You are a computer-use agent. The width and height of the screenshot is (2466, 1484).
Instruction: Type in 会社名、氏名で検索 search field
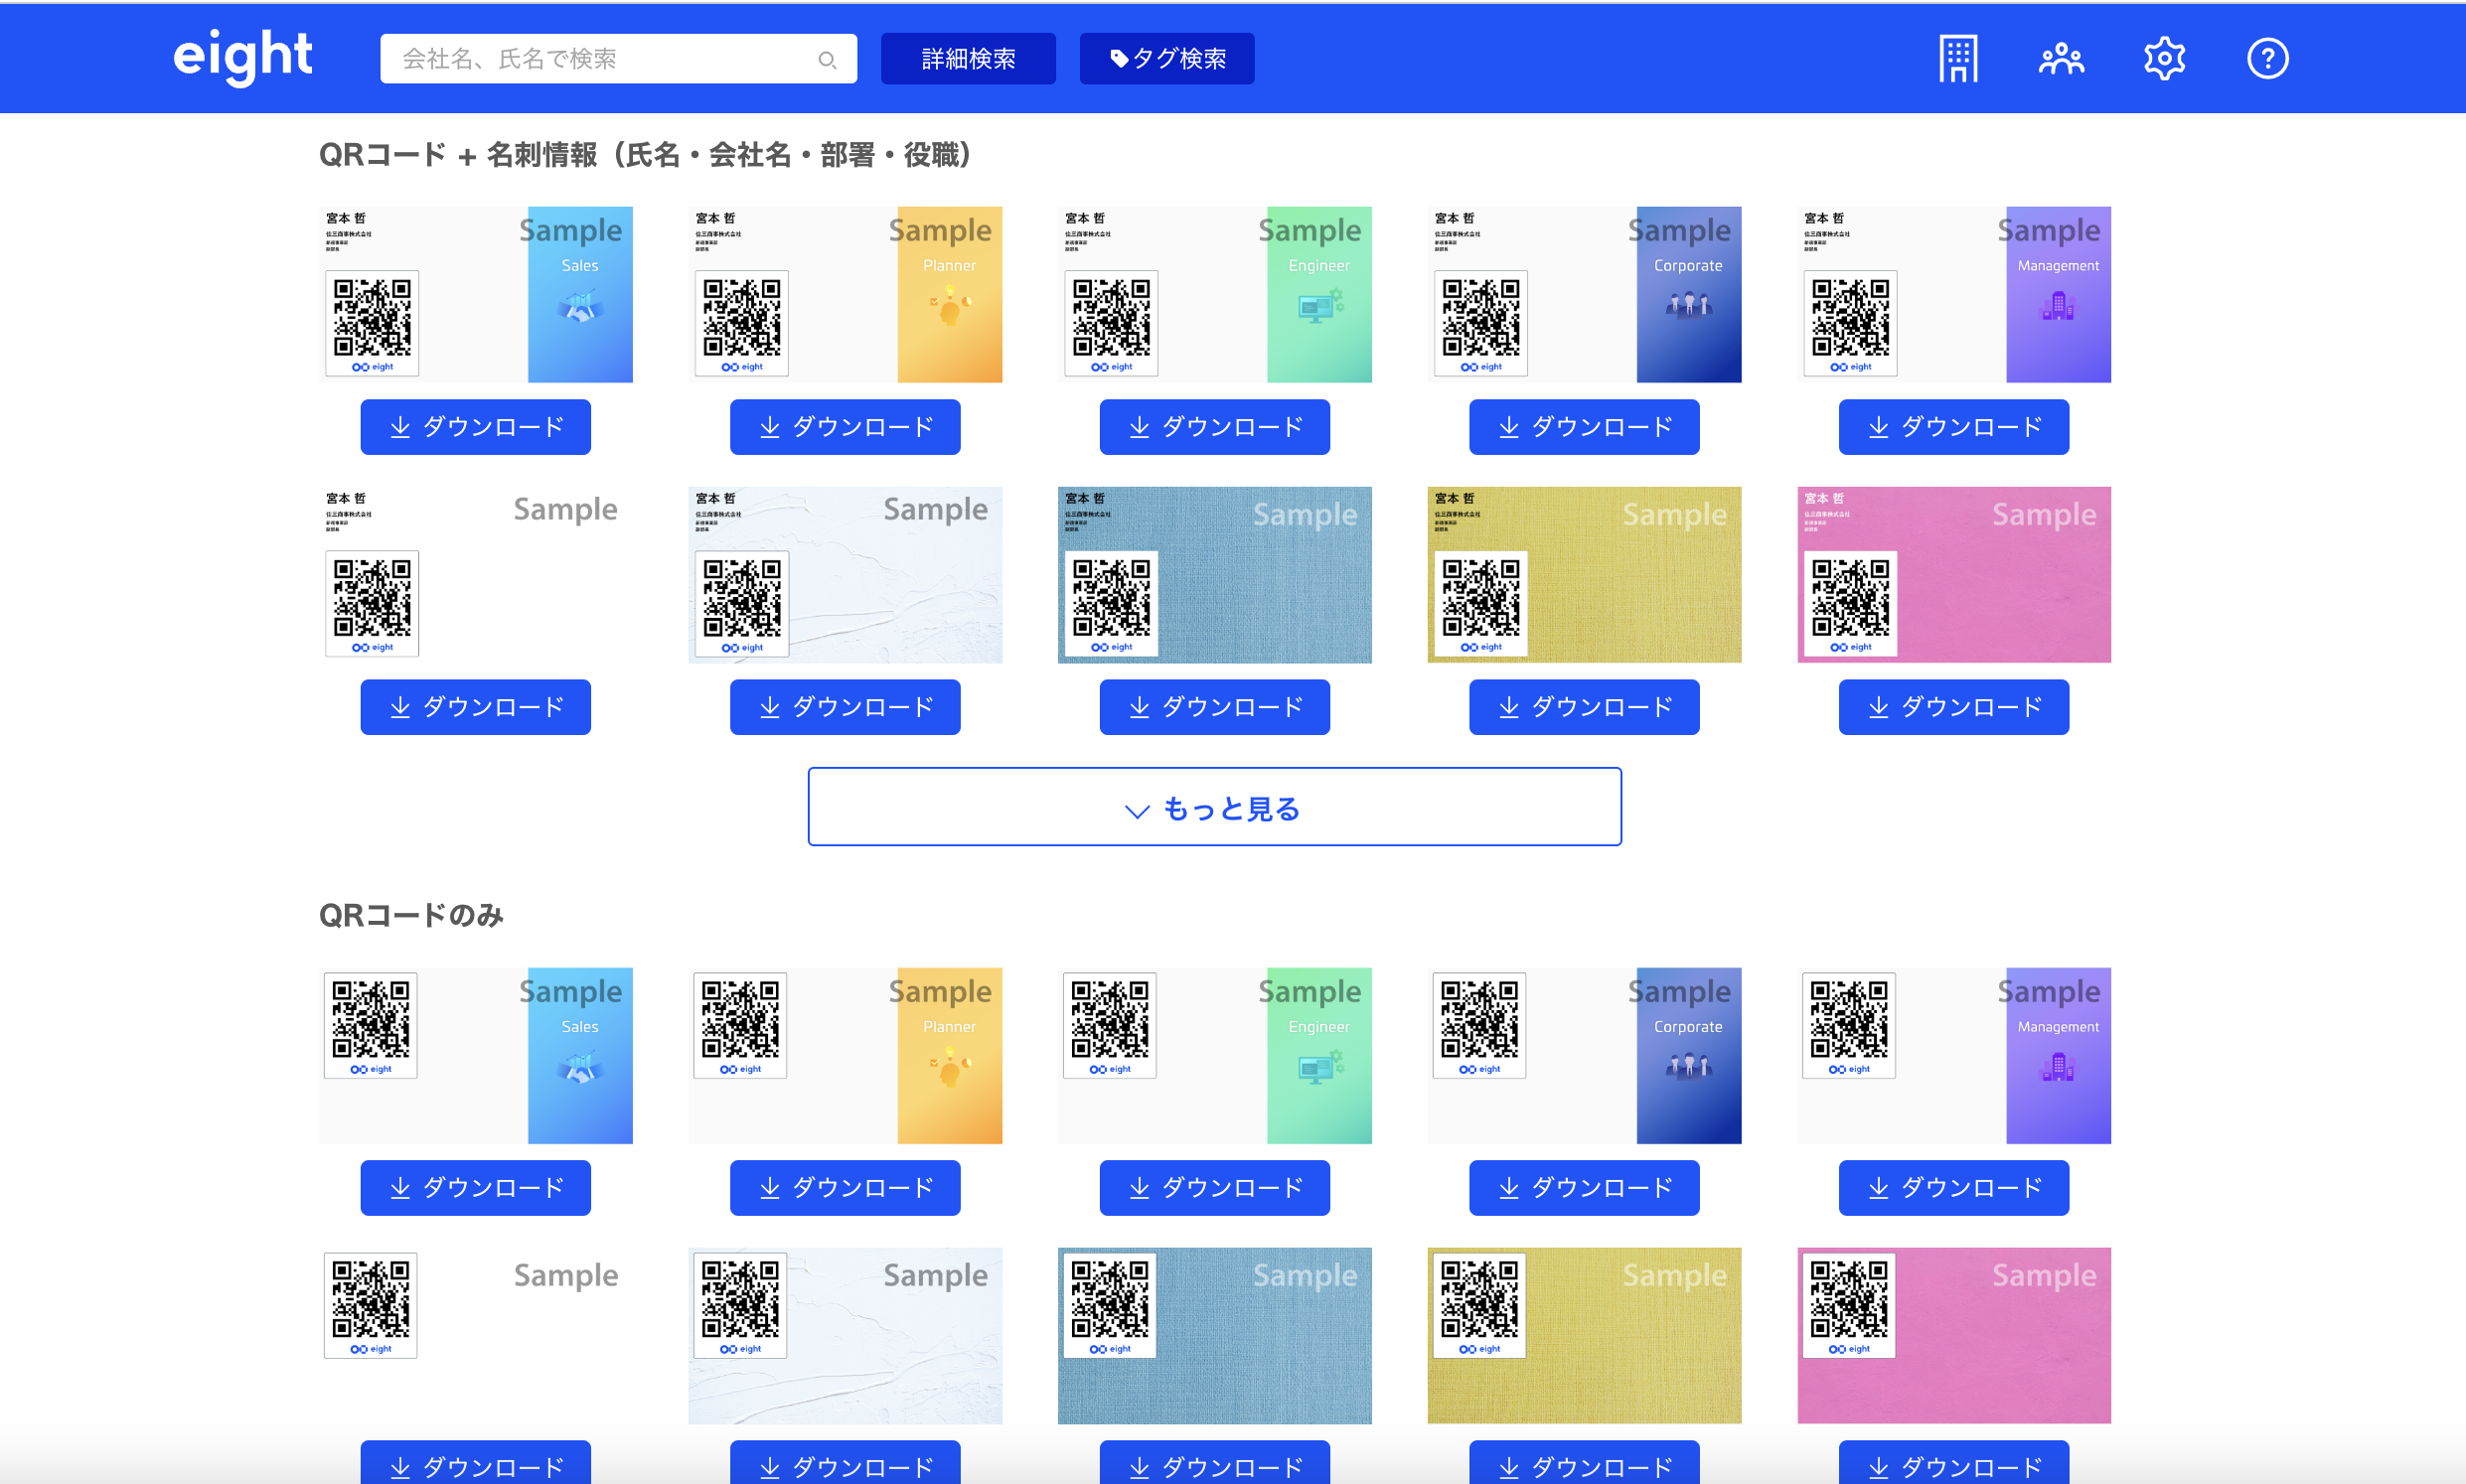pos(600,59)
